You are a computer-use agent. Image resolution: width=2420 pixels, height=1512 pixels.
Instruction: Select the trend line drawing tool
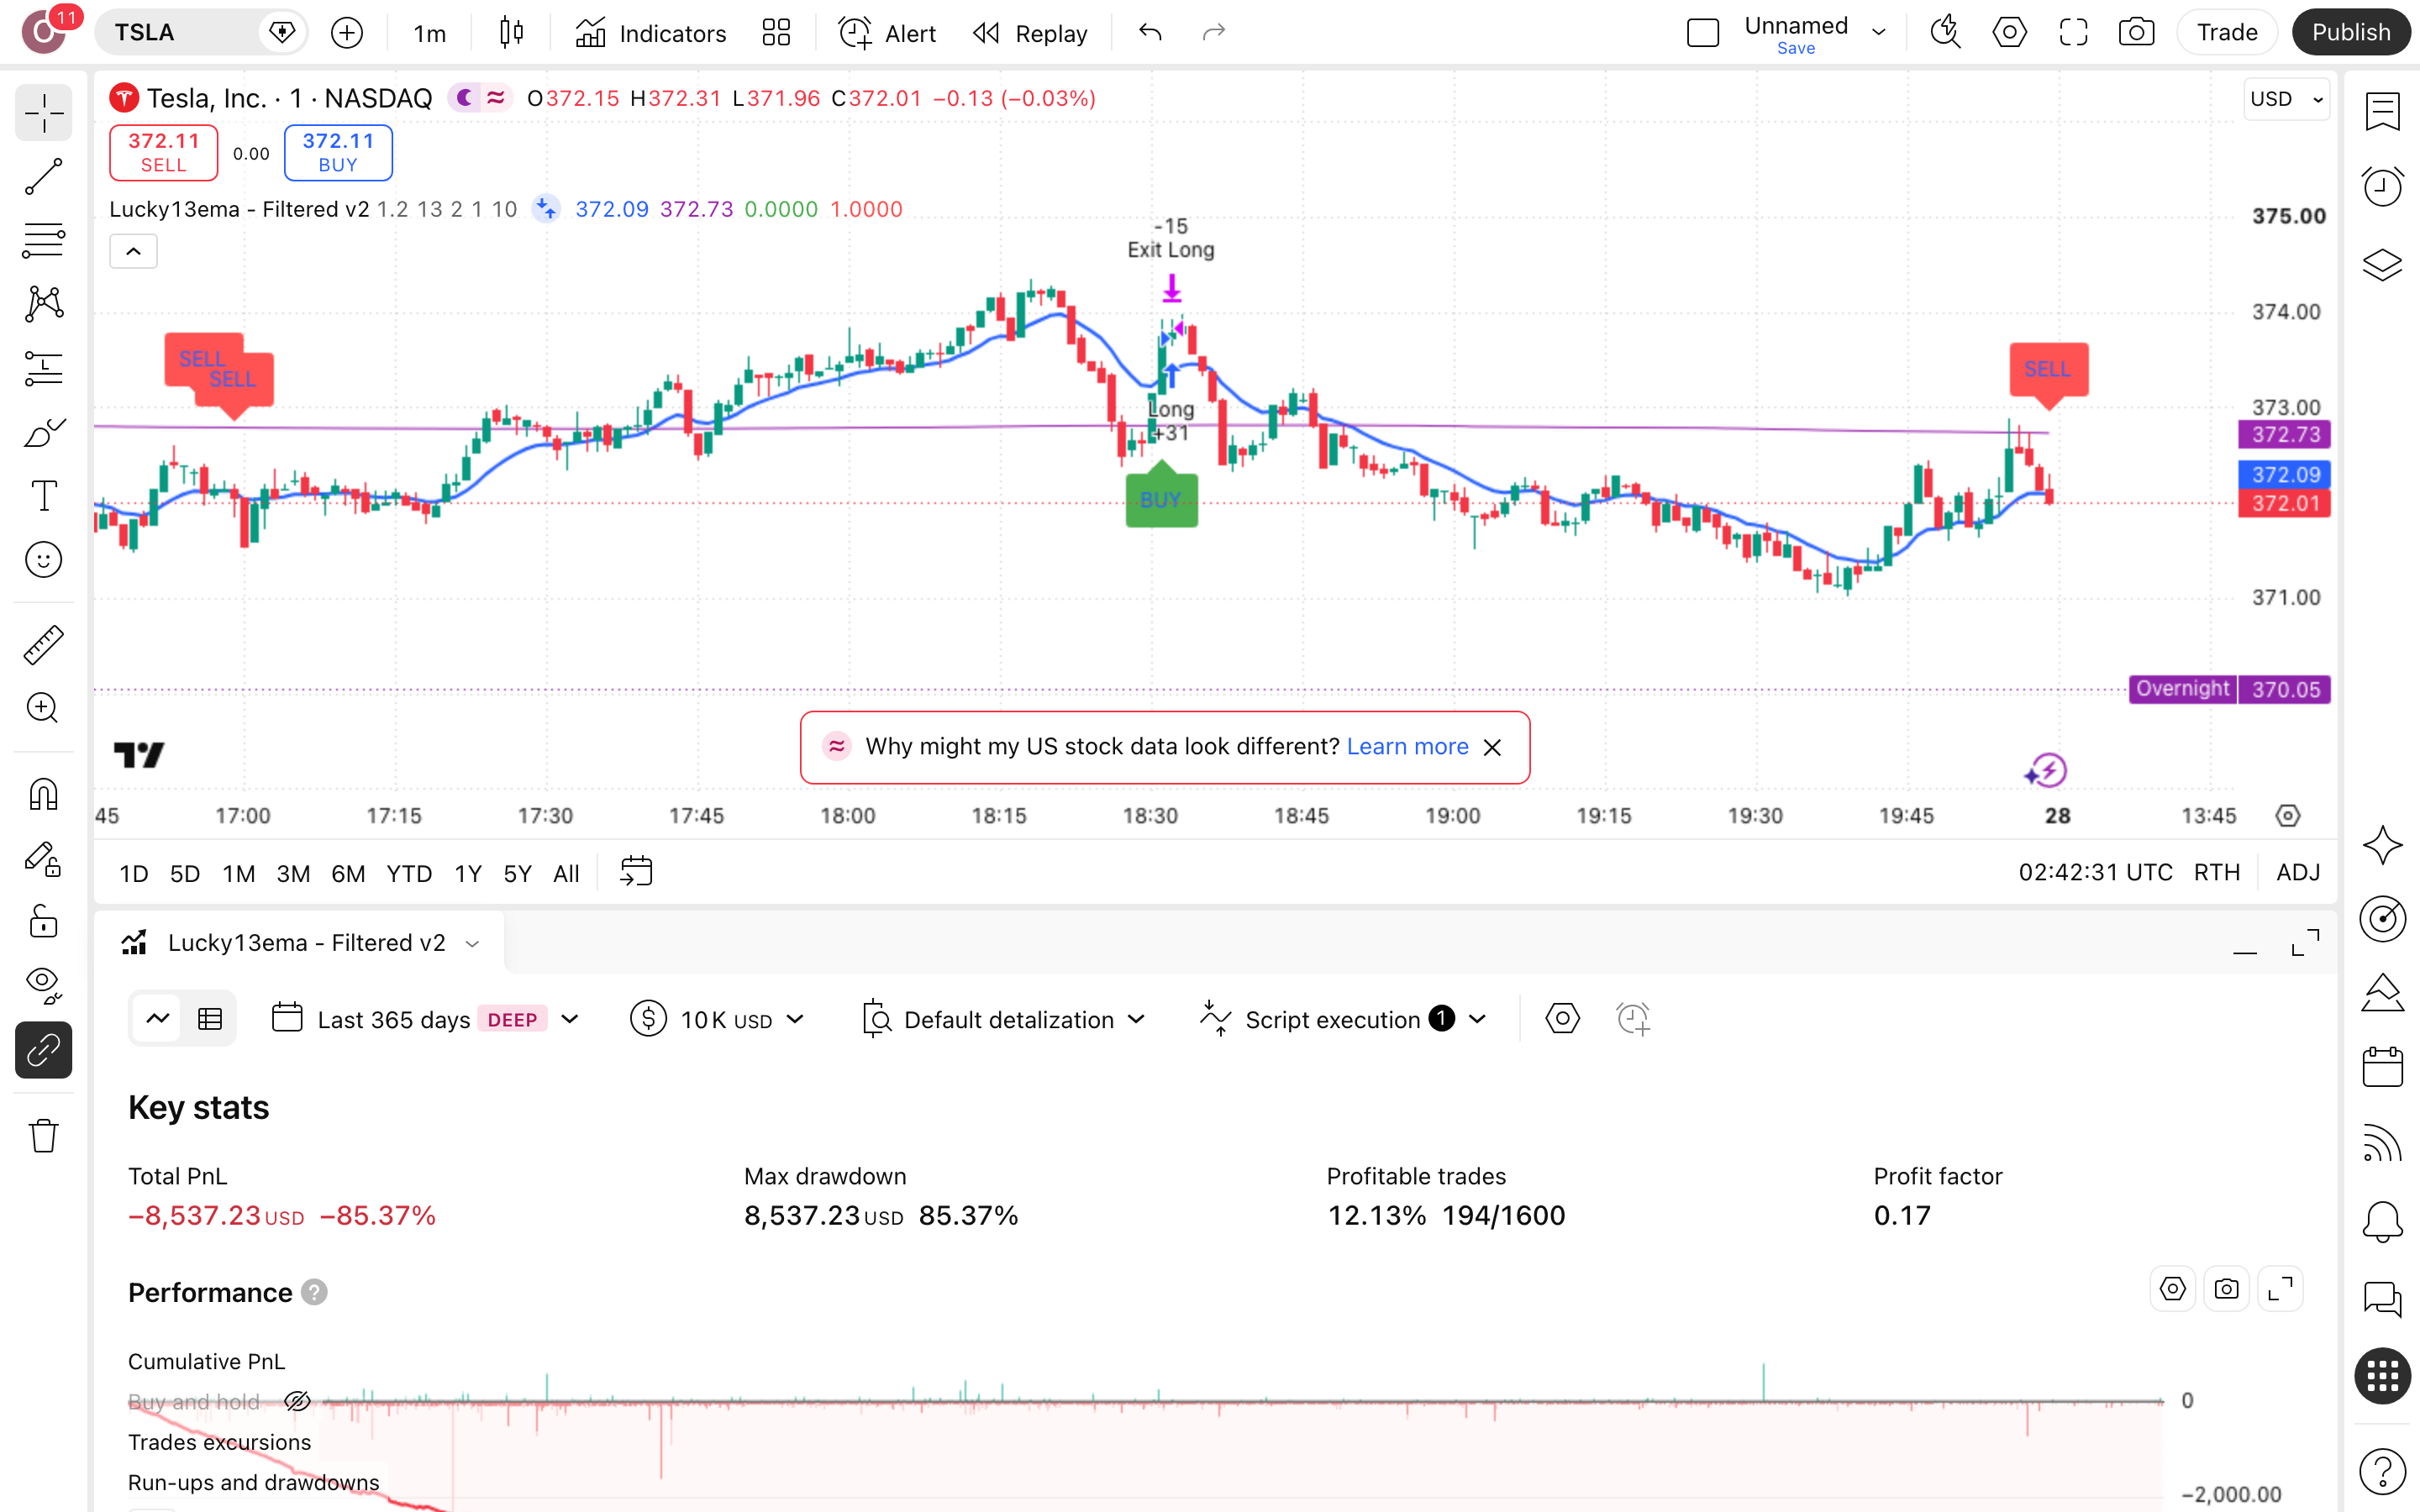(x=43, y=177)
